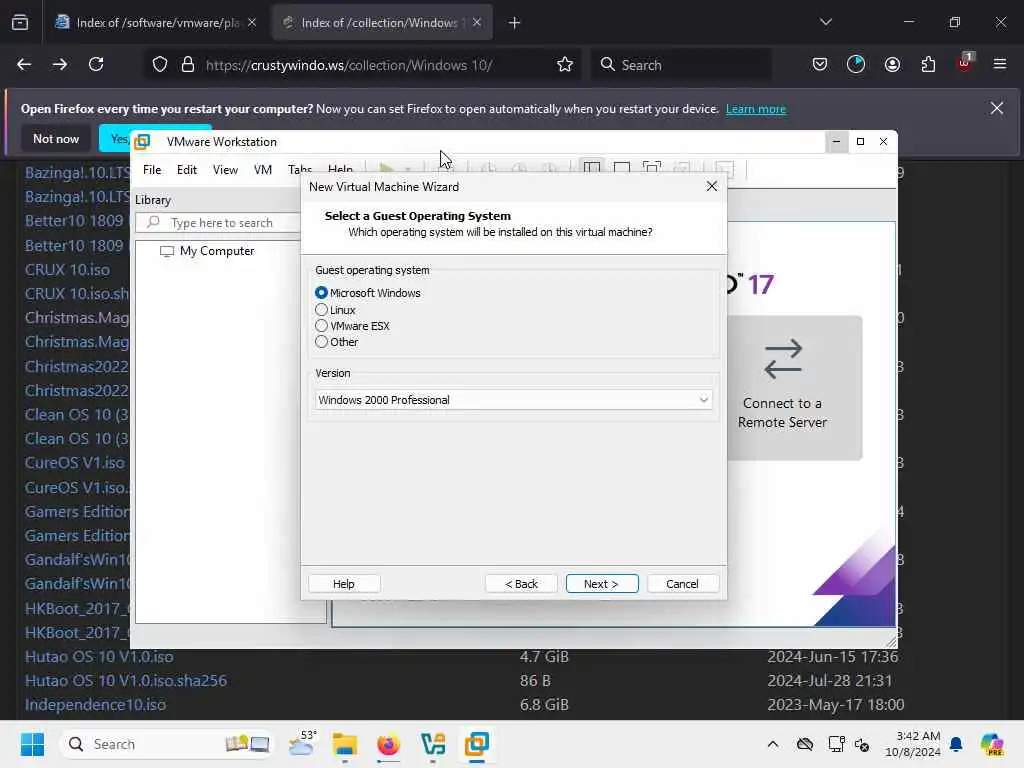The image size is (1024, 768).
Task: Click Not now on the Firefox notification
Action: coord(56,138)
